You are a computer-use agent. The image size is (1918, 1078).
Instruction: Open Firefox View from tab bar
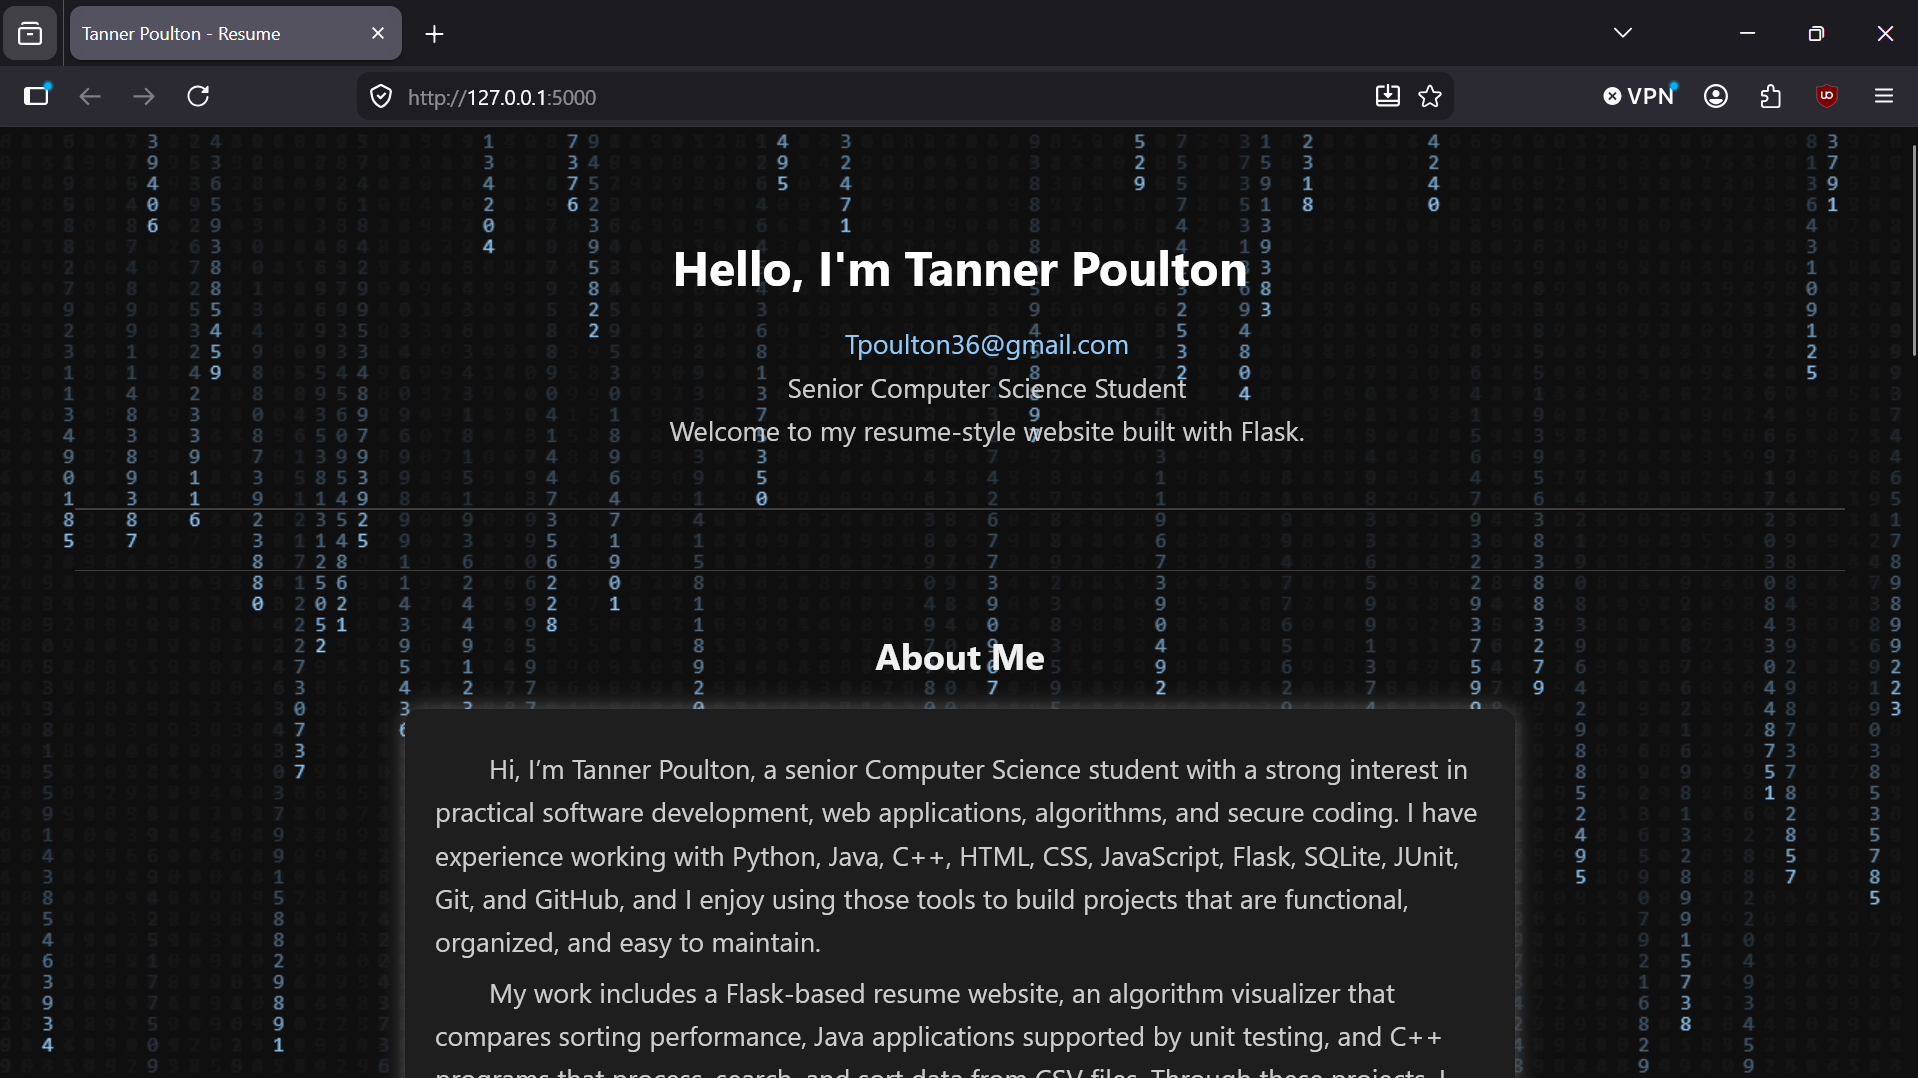(x=30, y=34)
